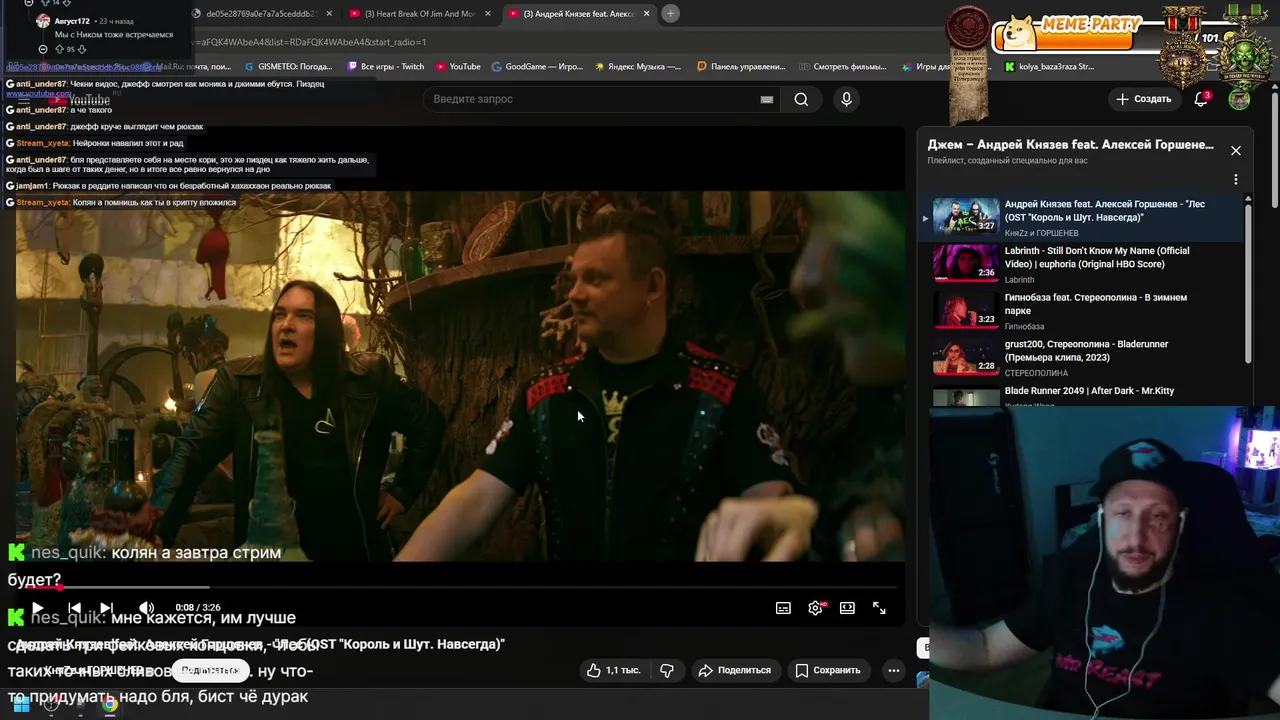Dislike the video with thumbs down

(x=667, y=670)
